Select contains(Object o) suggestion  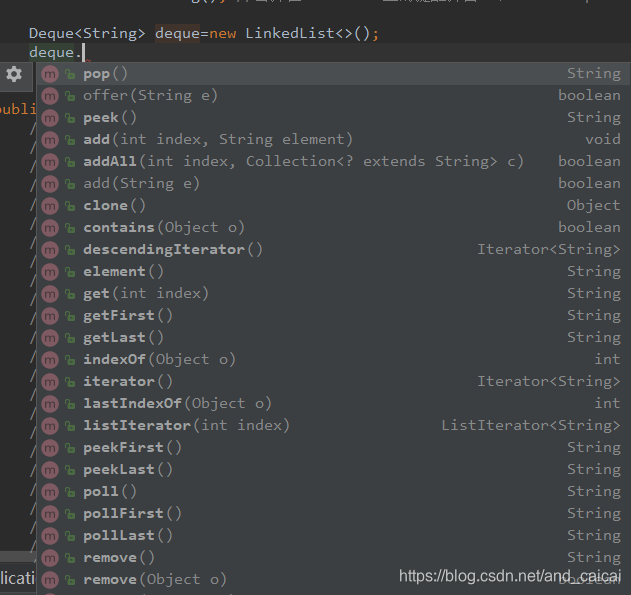(333, 228)
